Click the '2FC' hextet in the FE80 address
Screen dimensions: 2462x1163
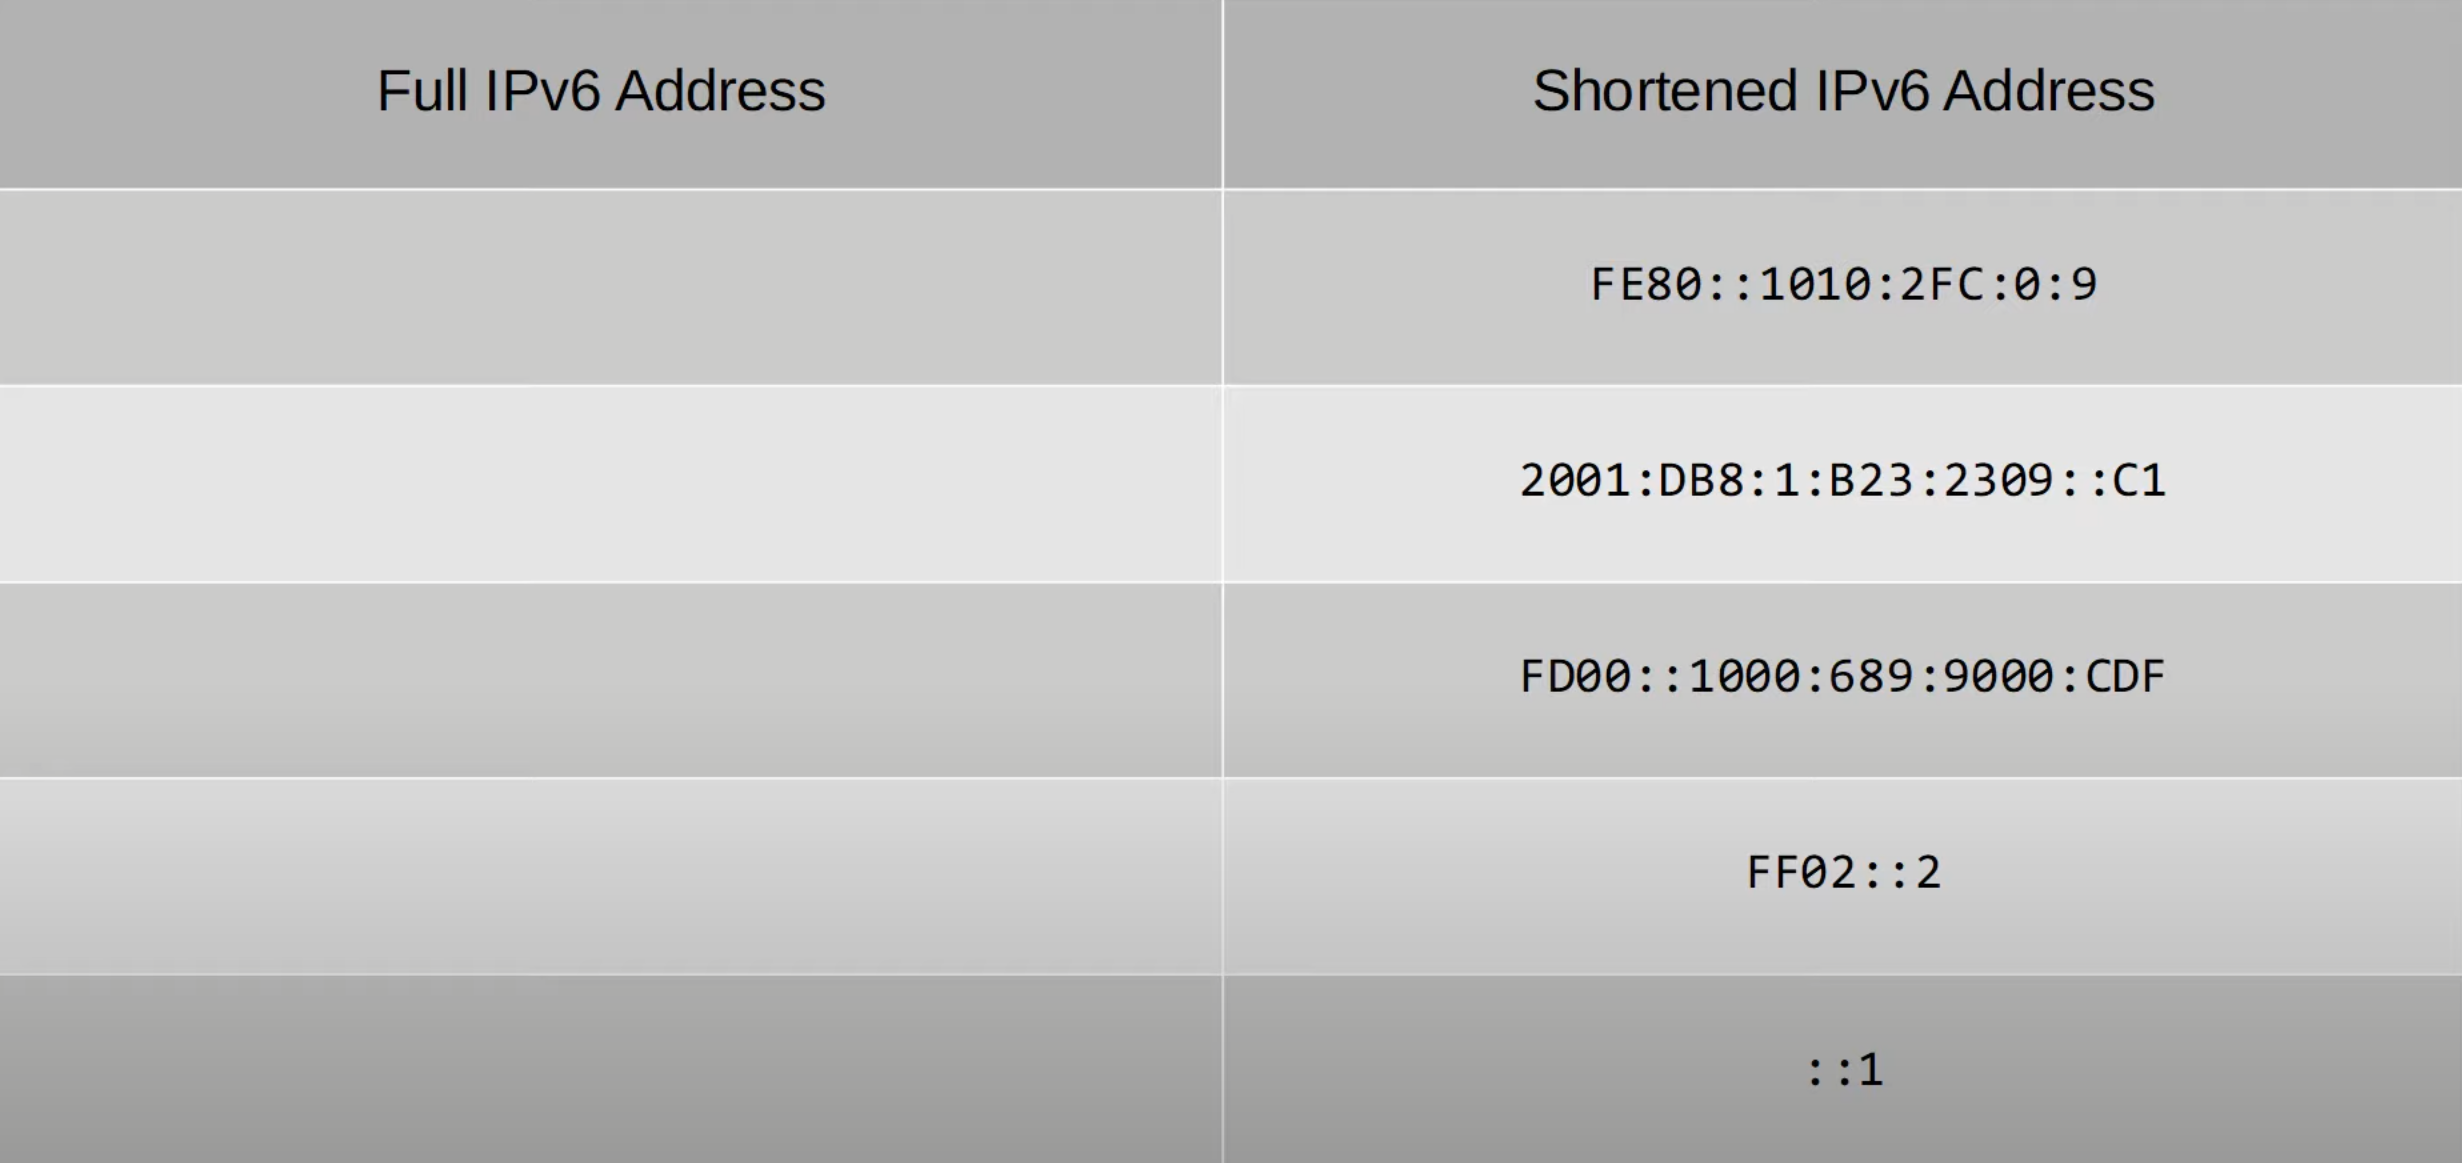click(1942, 285)
